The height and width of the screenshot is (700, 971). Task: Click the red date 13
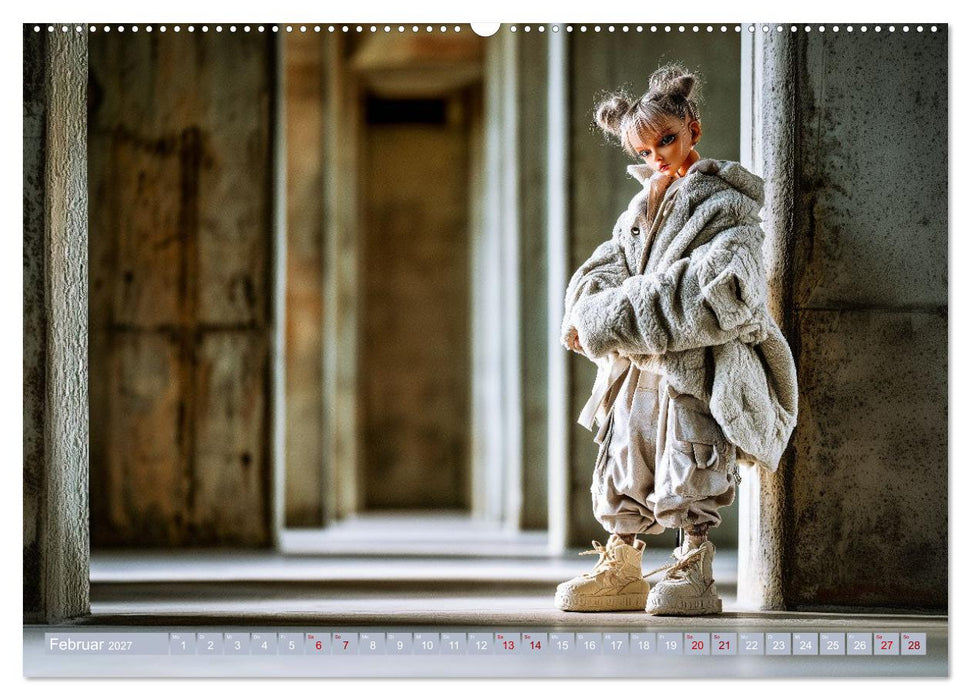(508, 644)
